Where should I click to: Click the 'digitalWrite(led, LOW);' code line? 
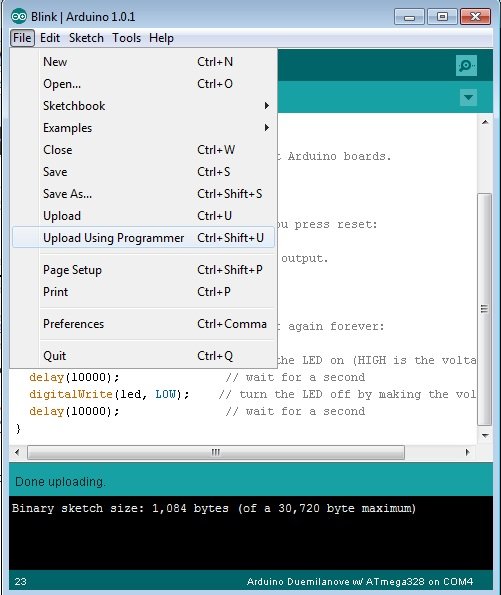[109, 394]
